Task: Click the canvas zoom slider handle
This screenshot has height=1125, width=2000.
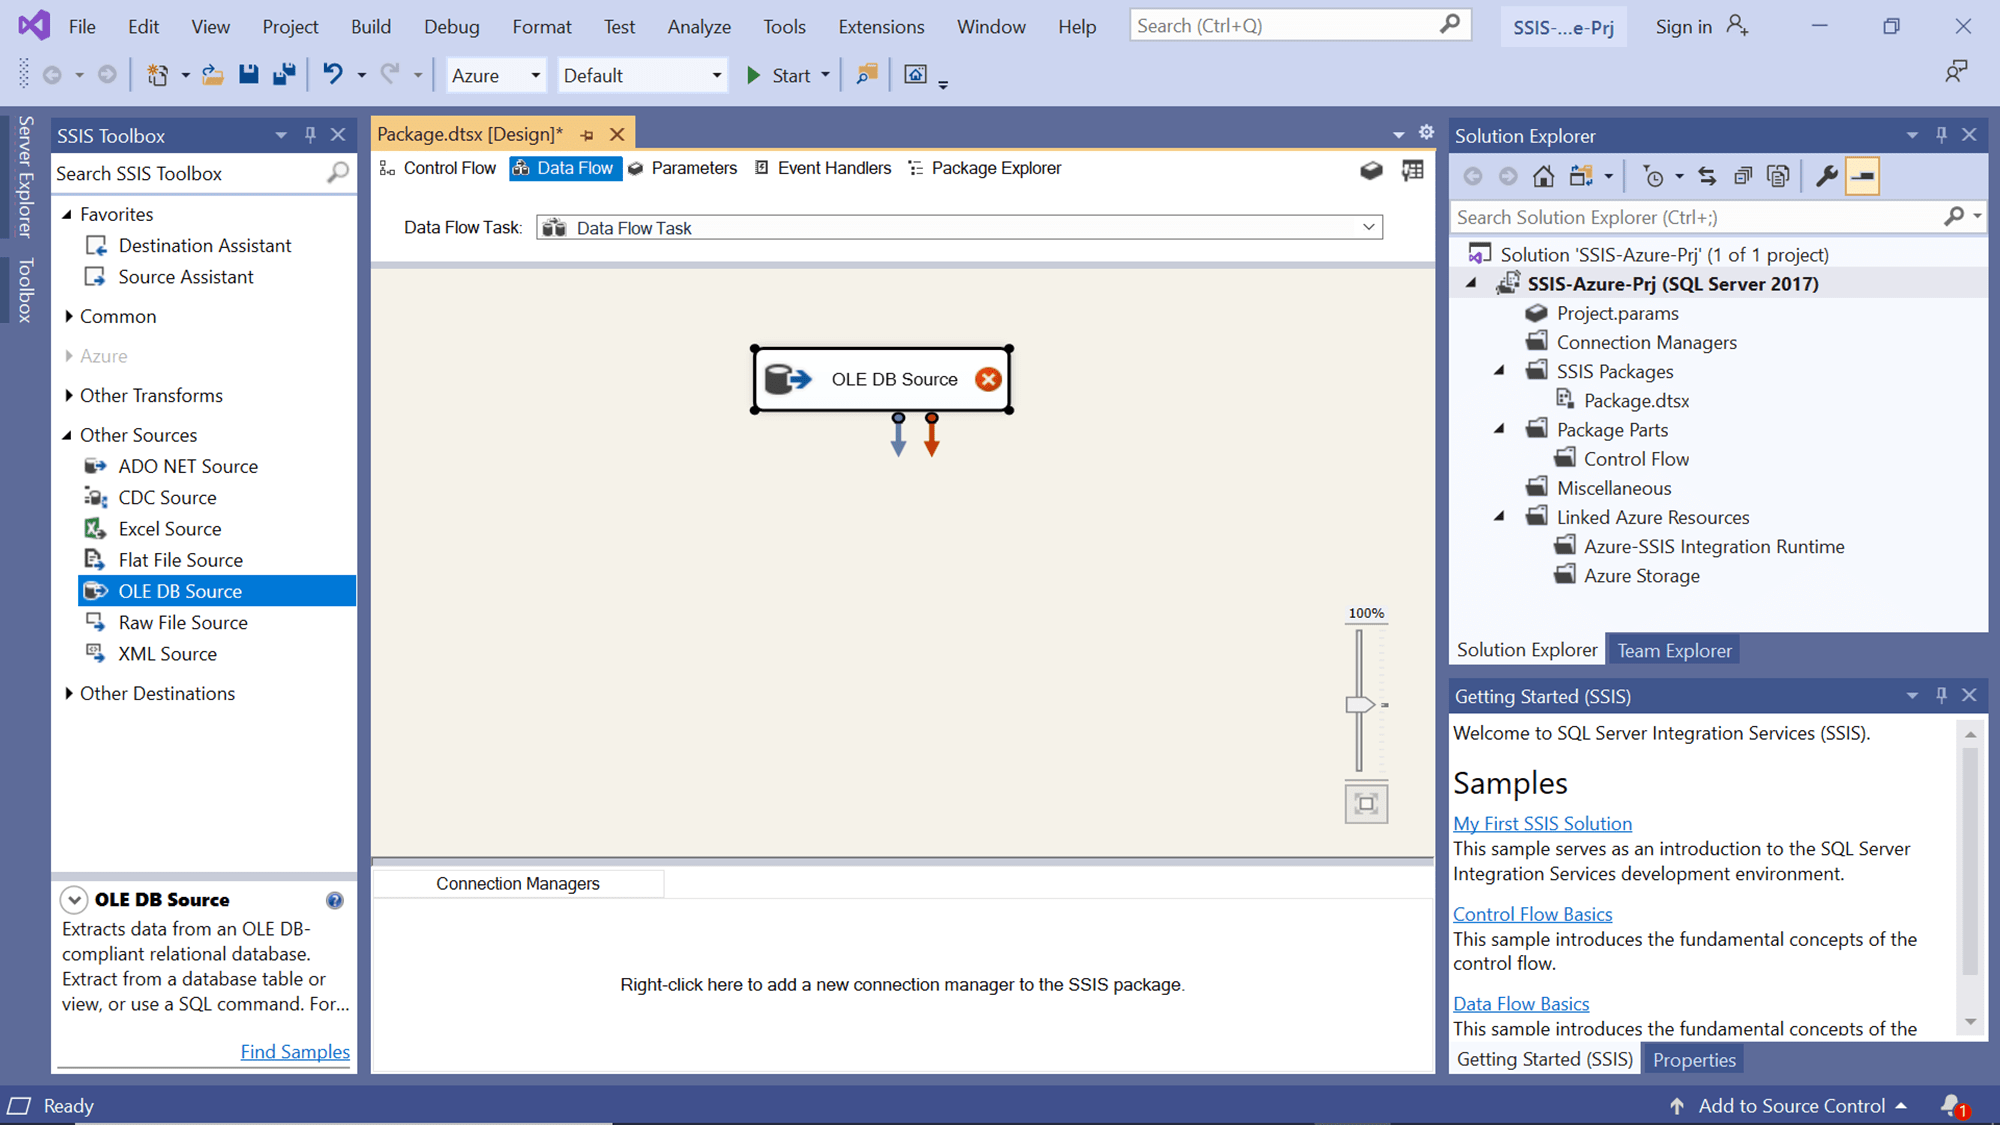Action: [1359, 705]
